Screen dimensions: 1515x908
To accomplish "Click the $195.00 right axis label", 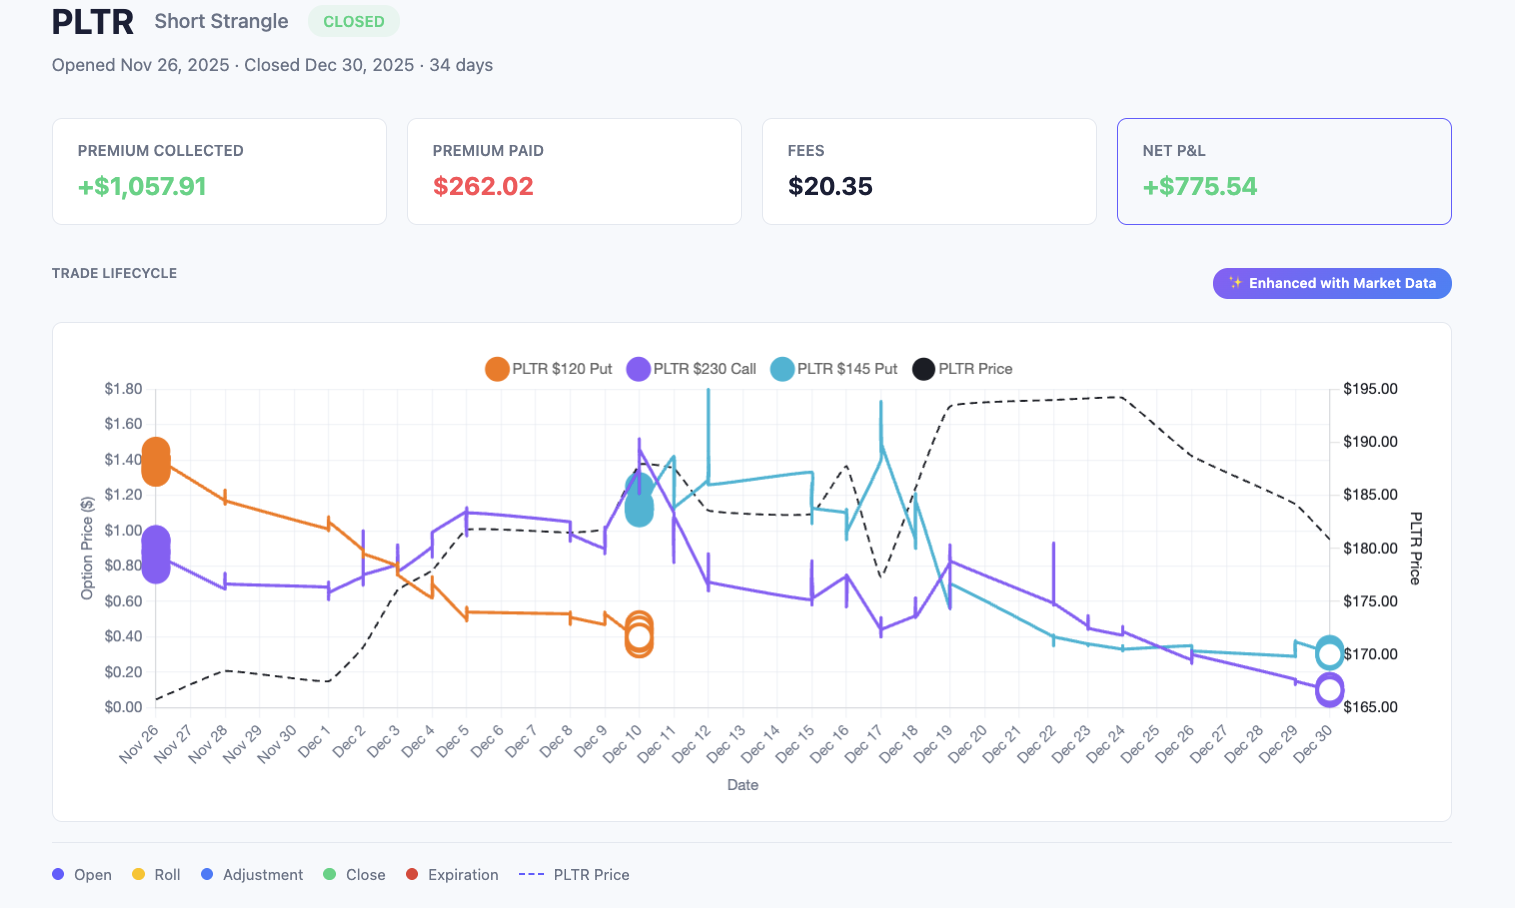I will coord(1370,389).
